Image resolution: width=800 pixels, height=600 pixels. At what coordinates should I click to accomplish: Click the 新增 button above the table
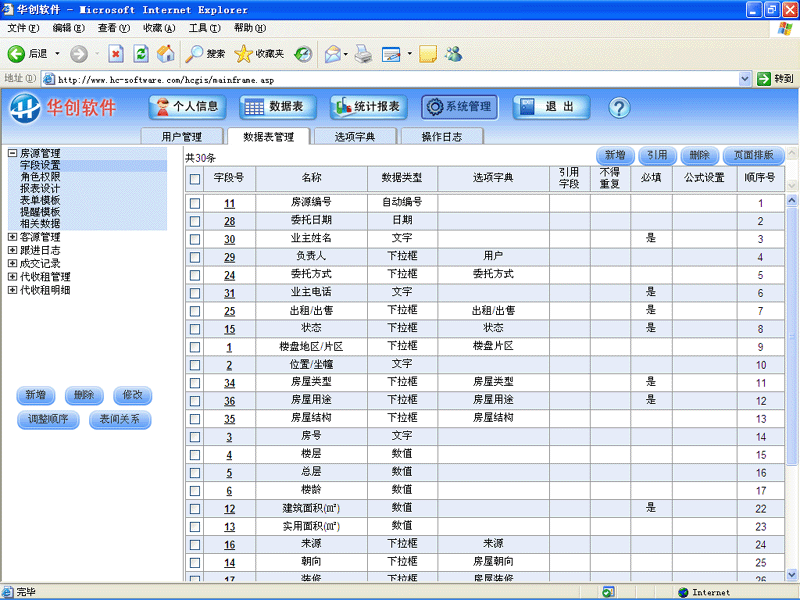click(x=615, y=156)
